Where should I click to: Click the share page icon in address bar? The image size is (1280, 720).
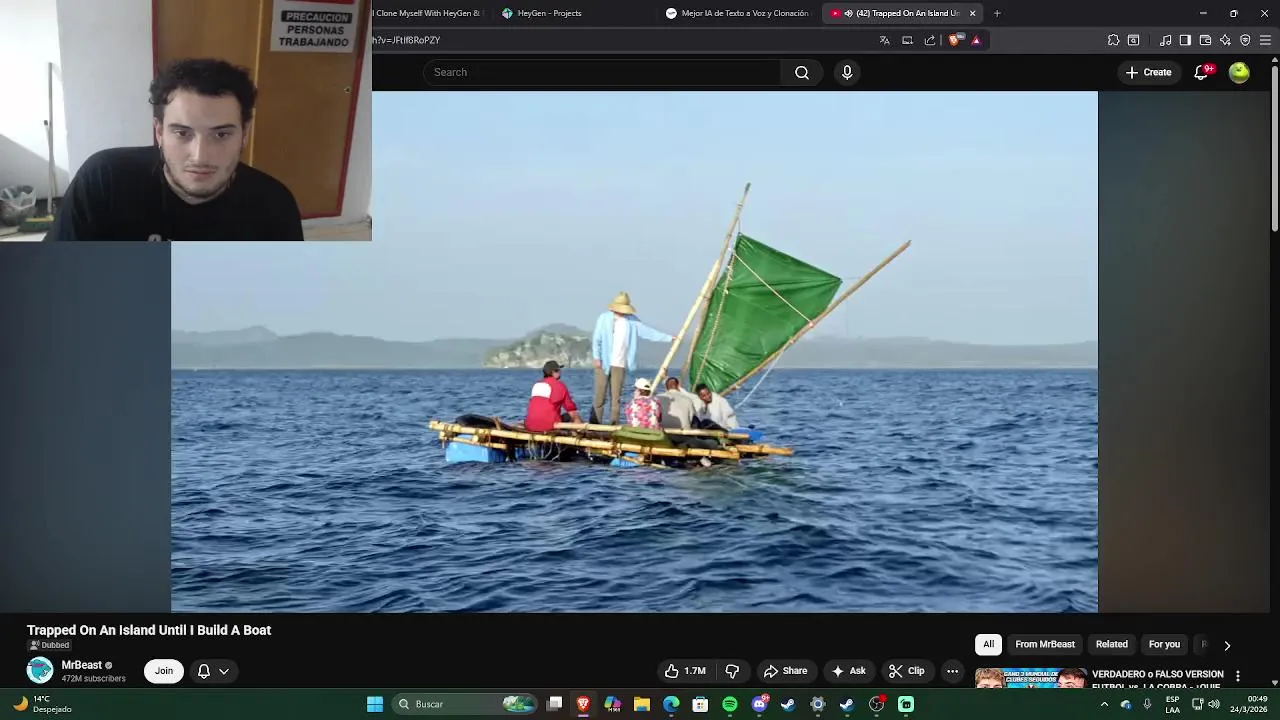930,40
